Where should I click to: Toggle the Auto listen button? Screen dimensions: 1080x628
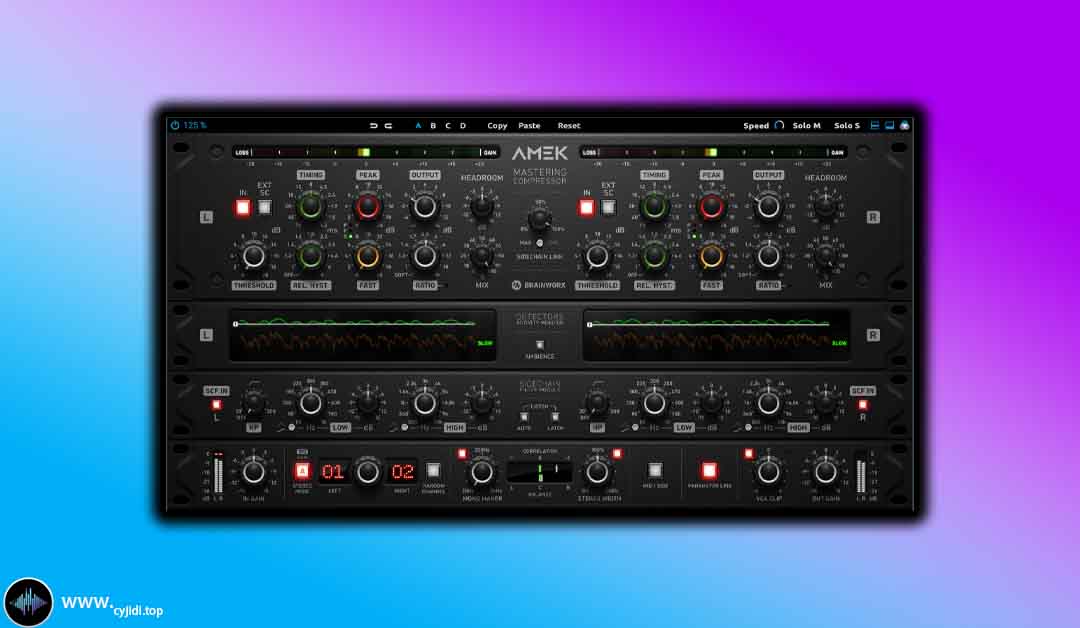(x=524, y=417)
